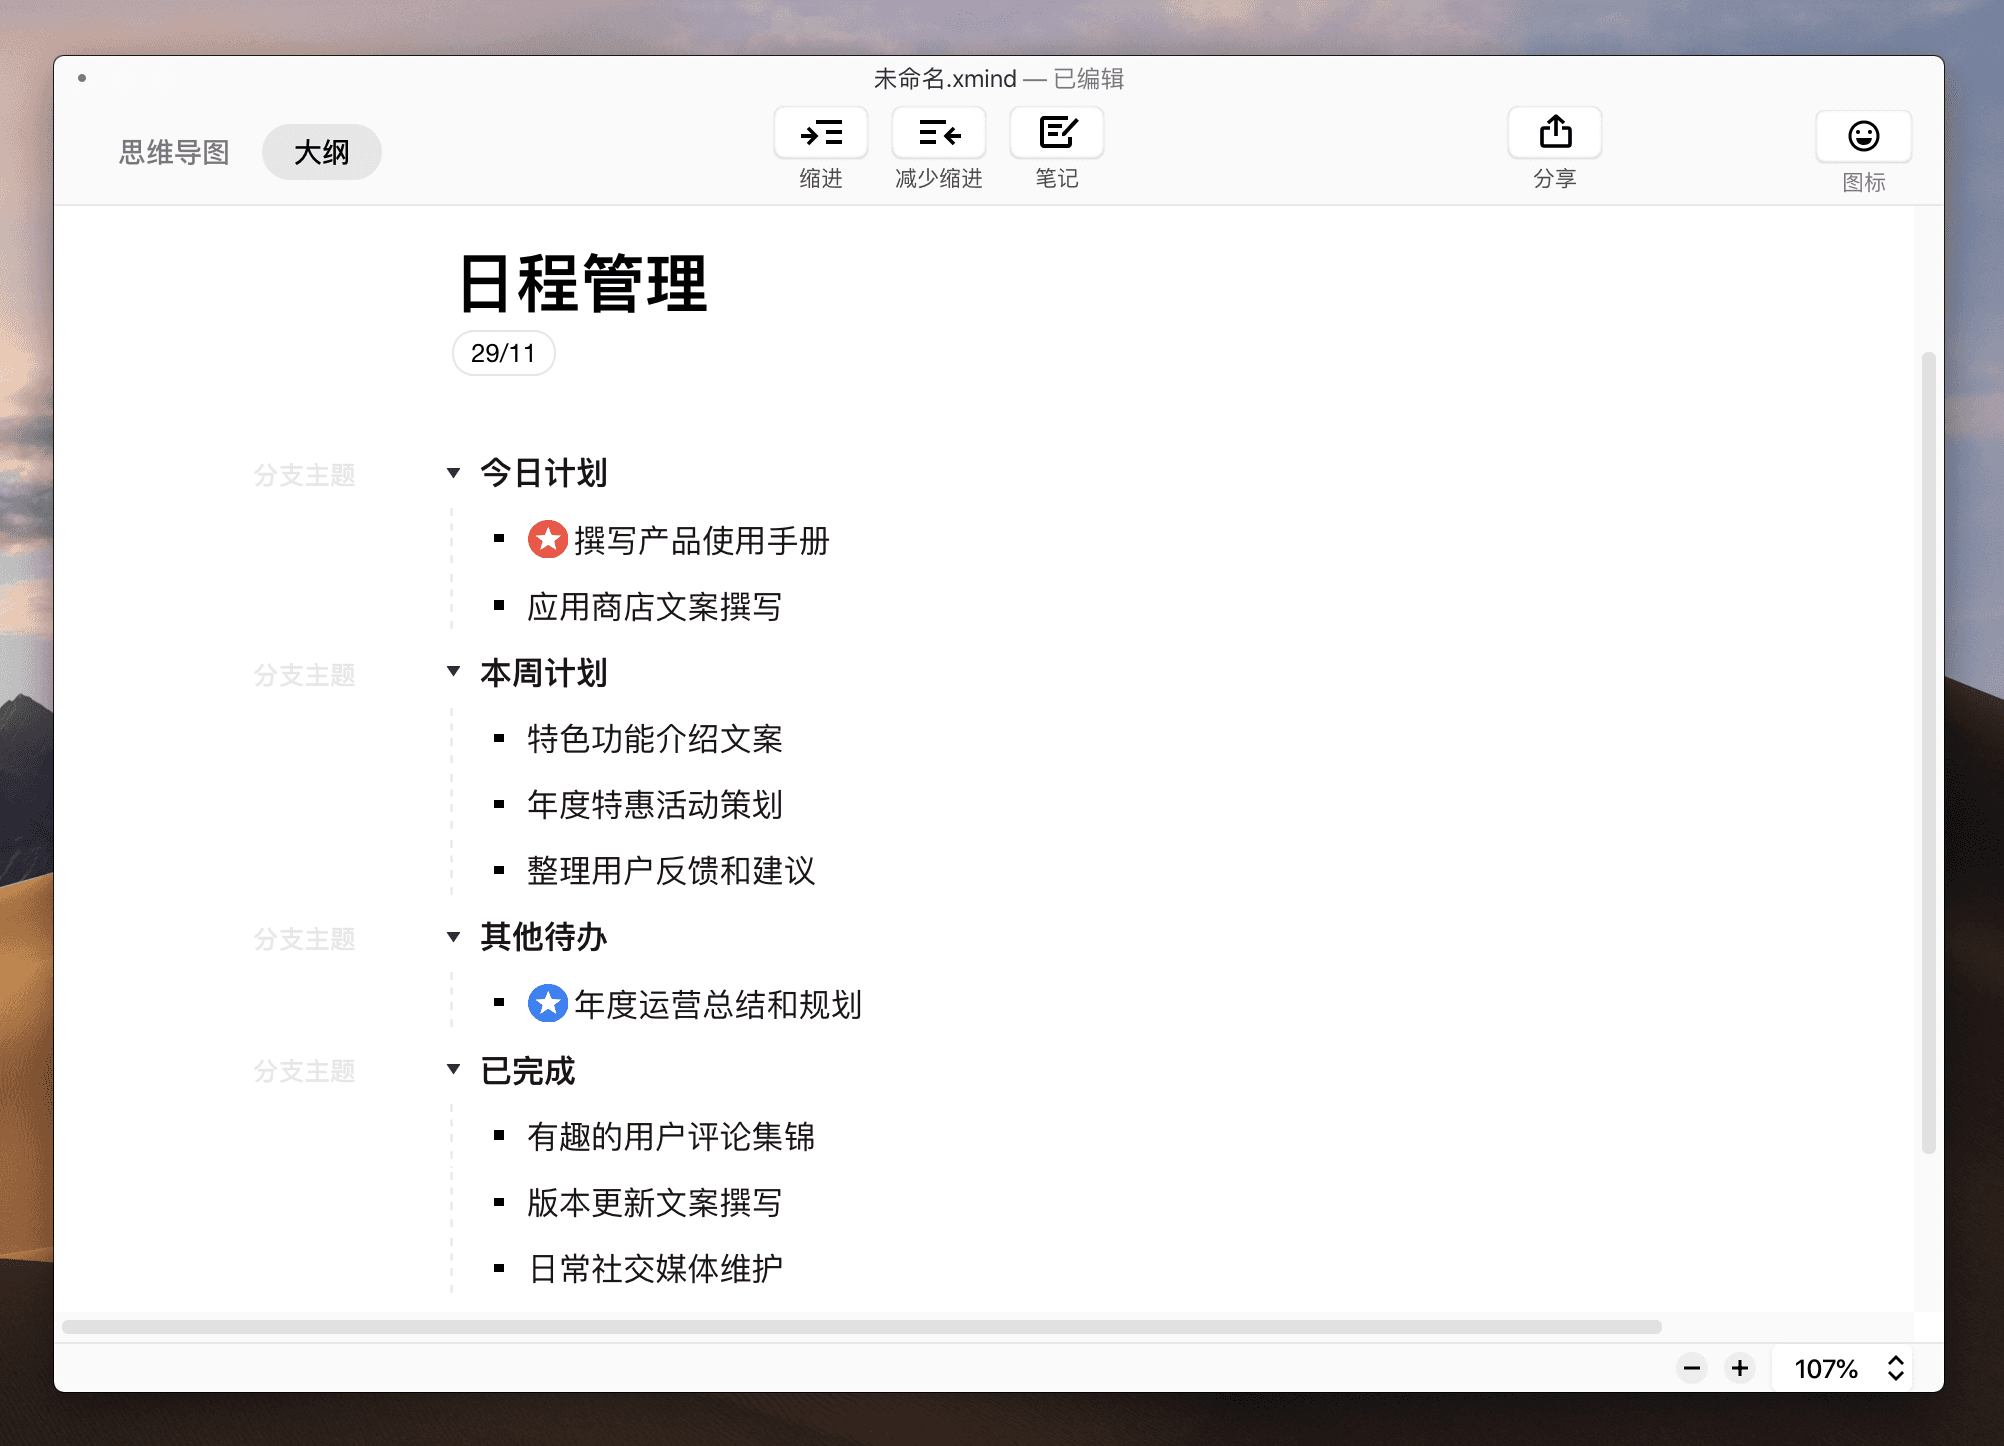Click the red star marker on 撰写产品使用手册
The image size is (2004, 1446).
tap(547, 539)
